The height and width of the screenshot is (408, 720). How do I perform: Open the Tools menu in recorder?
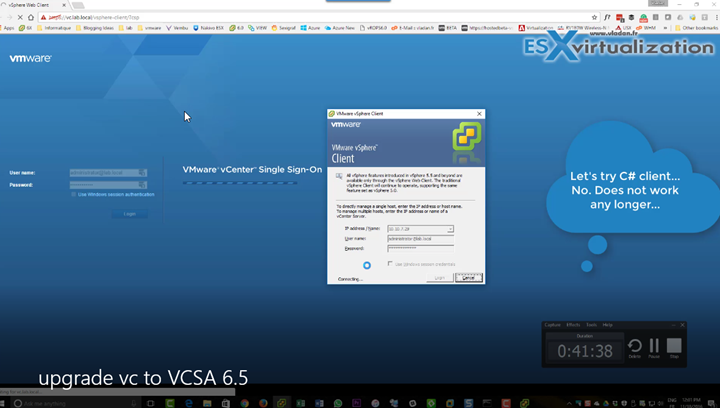pyautogui.click(x=591, y=325)
